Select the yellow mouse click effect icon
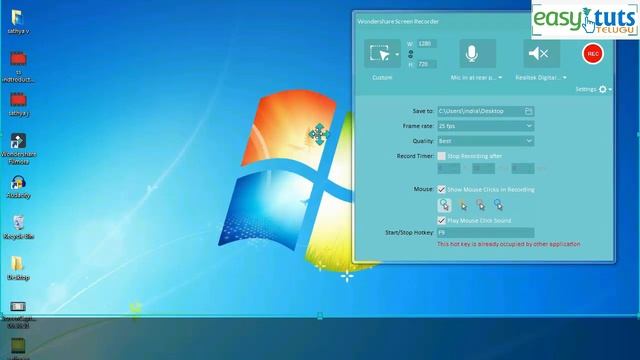The height and width of the screenshot is (360, 640). pos(463,205)
